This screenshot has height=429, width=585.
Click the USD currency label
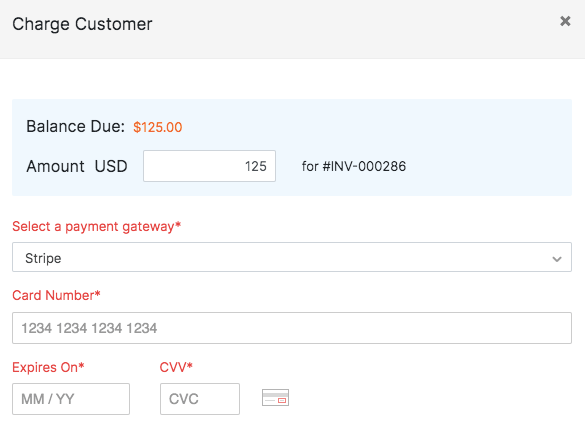[x=111, y=166]
